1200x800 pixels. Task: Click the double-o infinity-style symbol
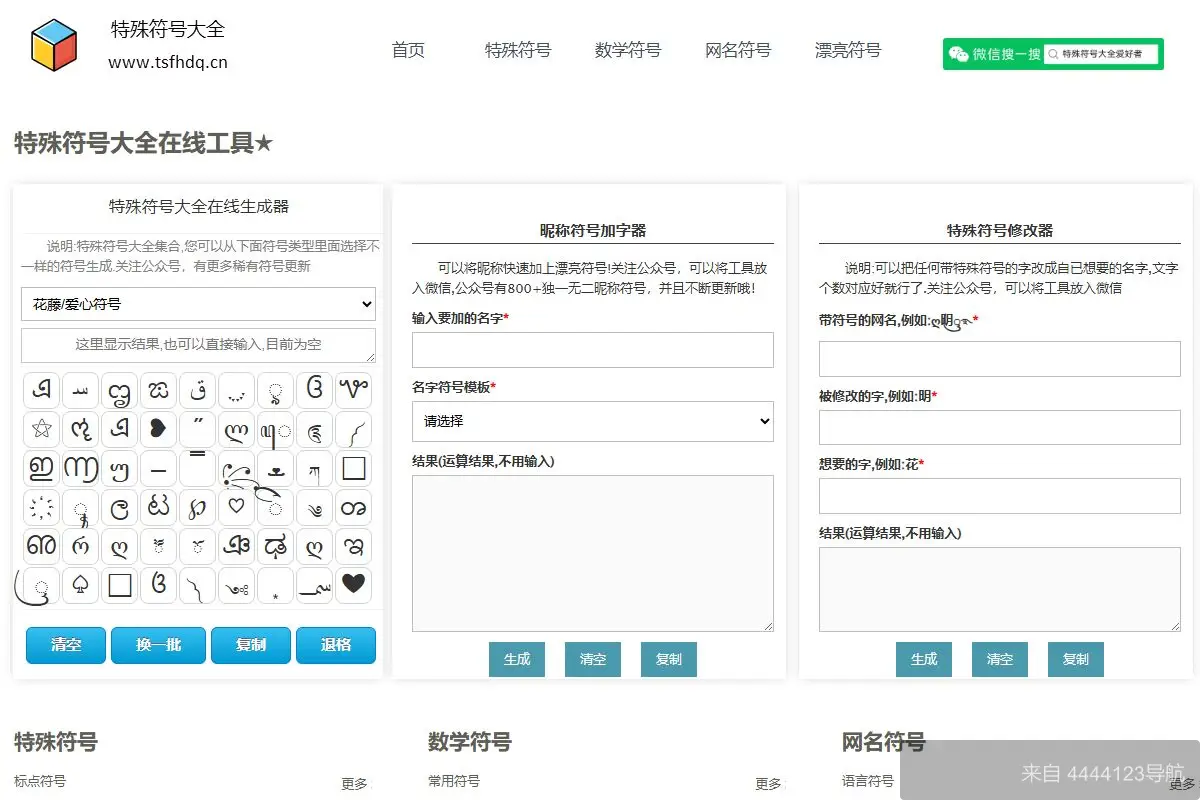pyautogui.click(x=355, y=508)
